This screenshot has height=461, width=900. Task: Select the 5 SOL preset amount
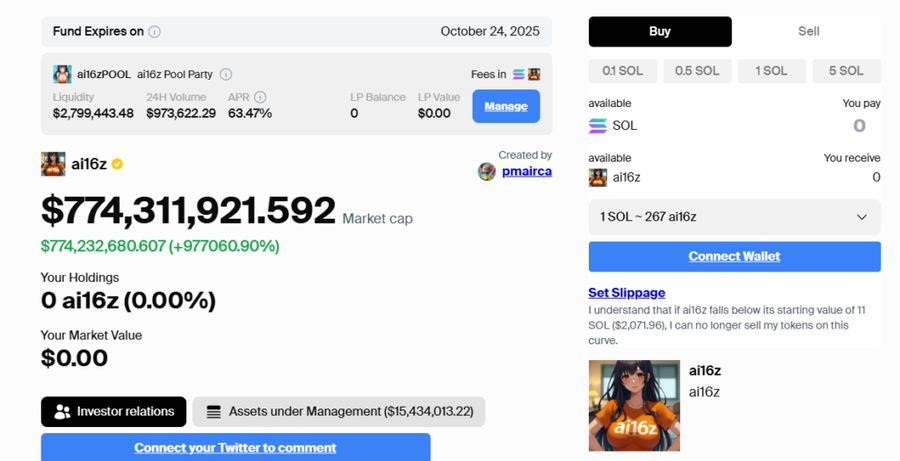click(x=846, y=71)
